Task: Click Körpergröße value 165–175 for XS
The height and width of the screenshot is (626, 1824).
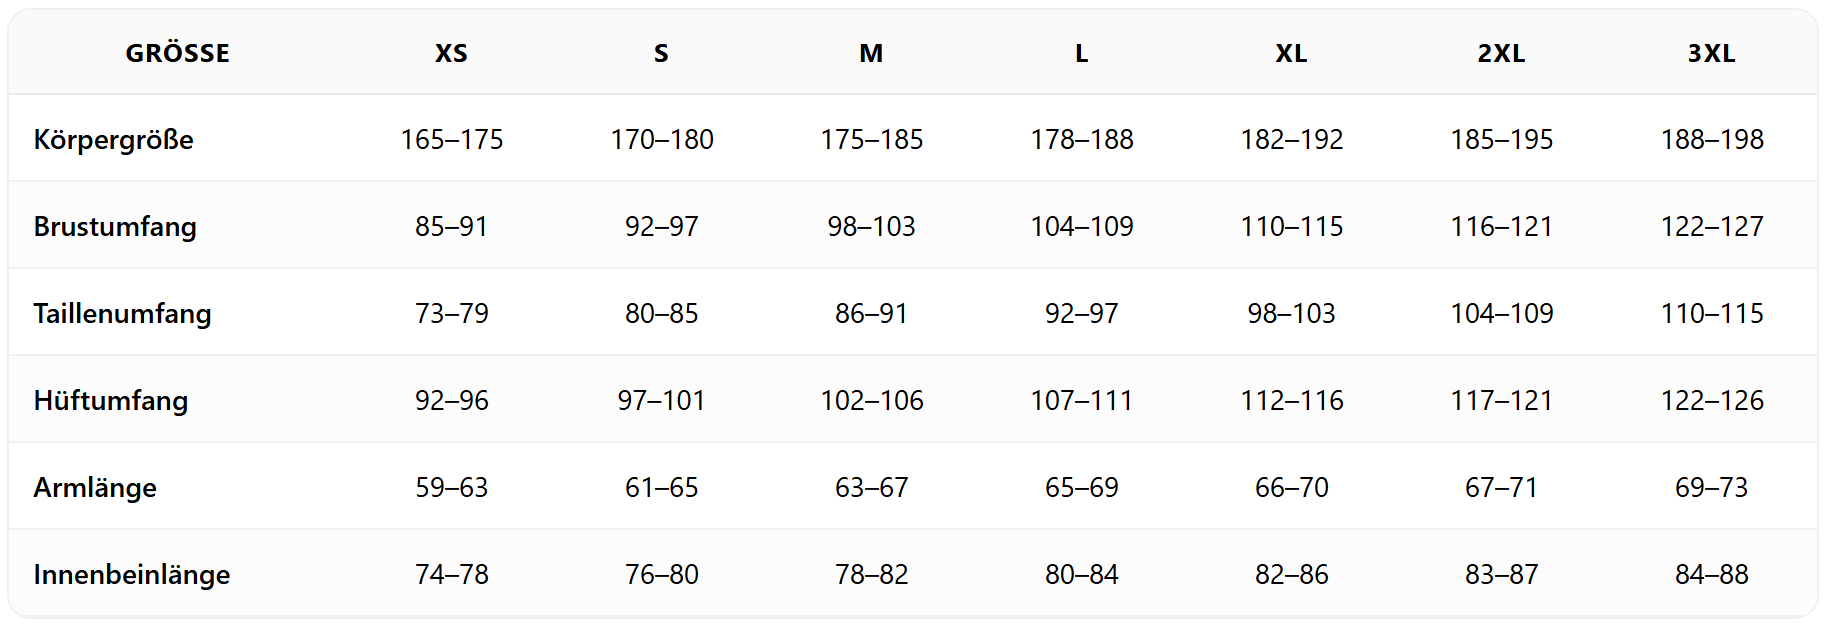Action: point(452,140)
